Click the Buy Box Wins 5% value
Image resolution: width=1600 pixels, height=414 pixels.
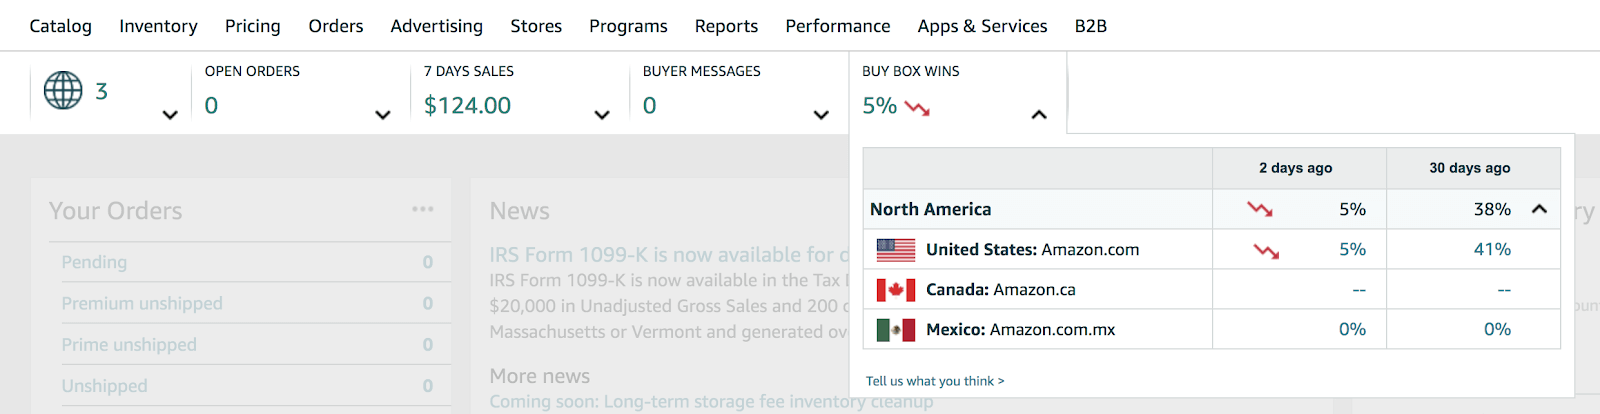880,105
